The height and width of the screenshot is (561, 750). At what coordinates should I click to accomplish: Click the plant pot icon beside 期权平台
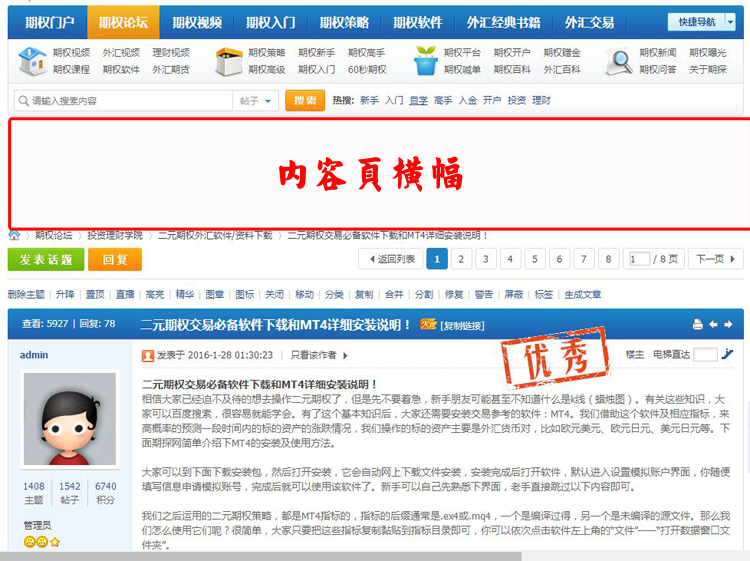coord(425,61)
